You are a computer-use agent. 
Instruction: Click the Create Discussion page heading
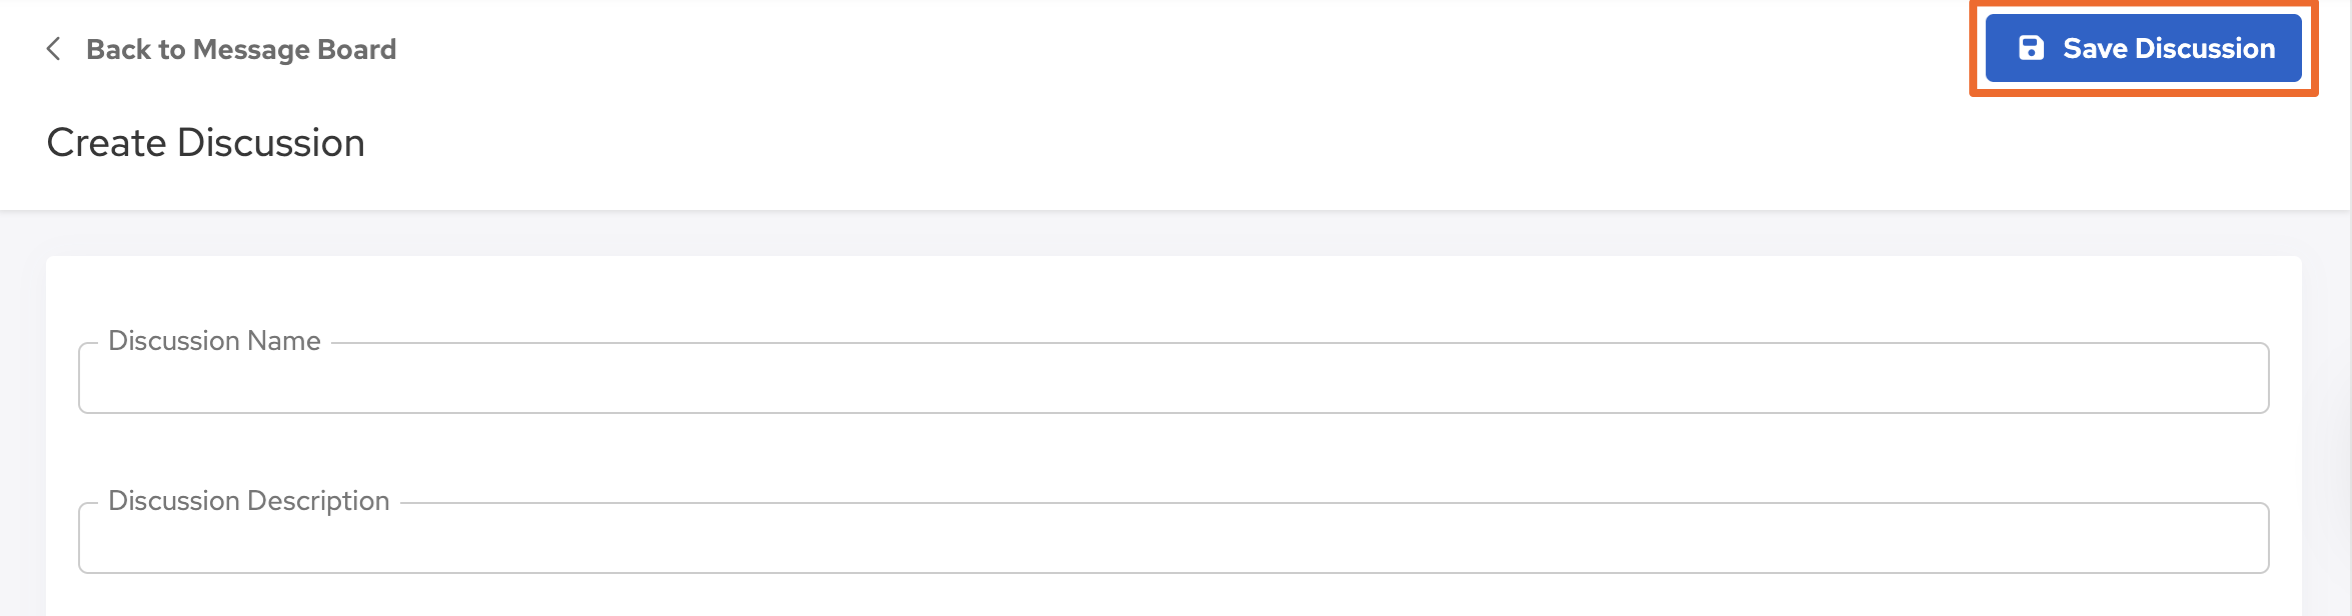pyautogui.click(x=205, y=143)
